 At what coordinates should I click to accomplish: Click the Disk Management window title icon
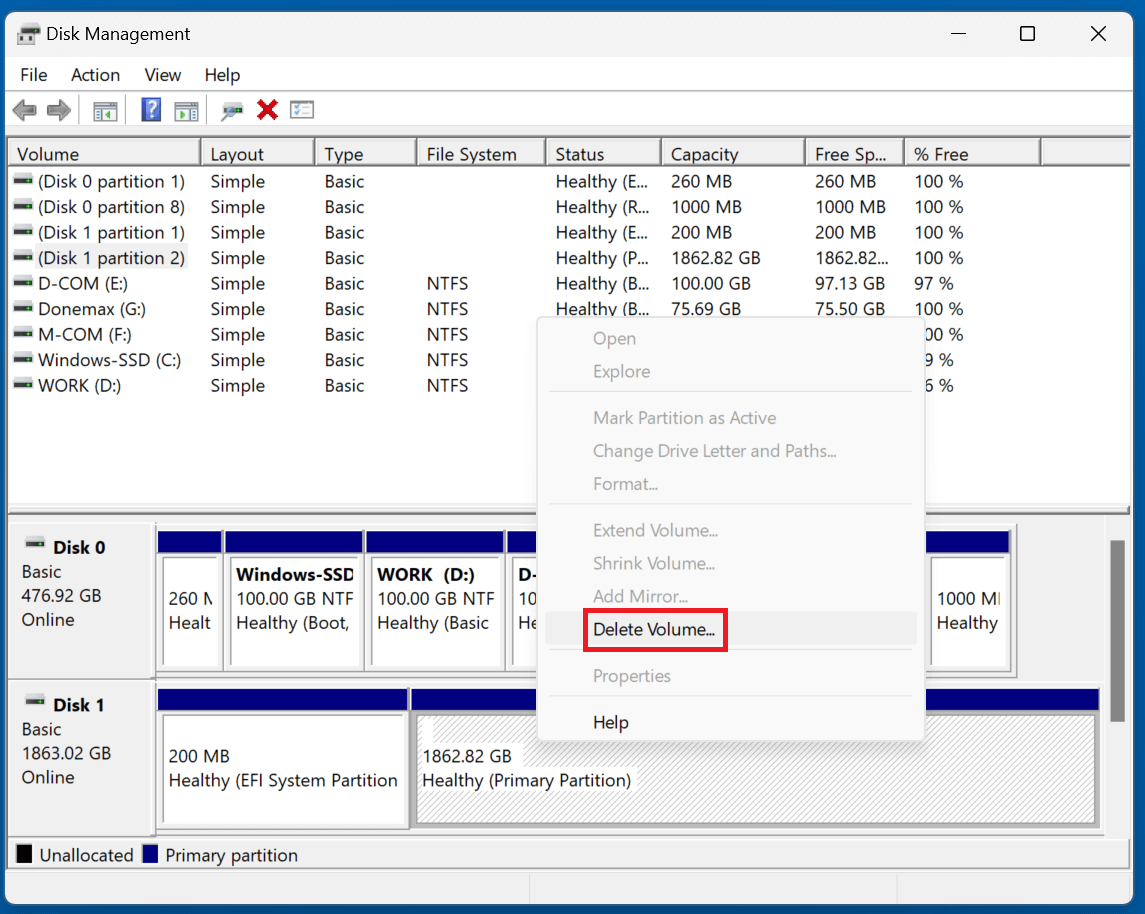point(27,33)
